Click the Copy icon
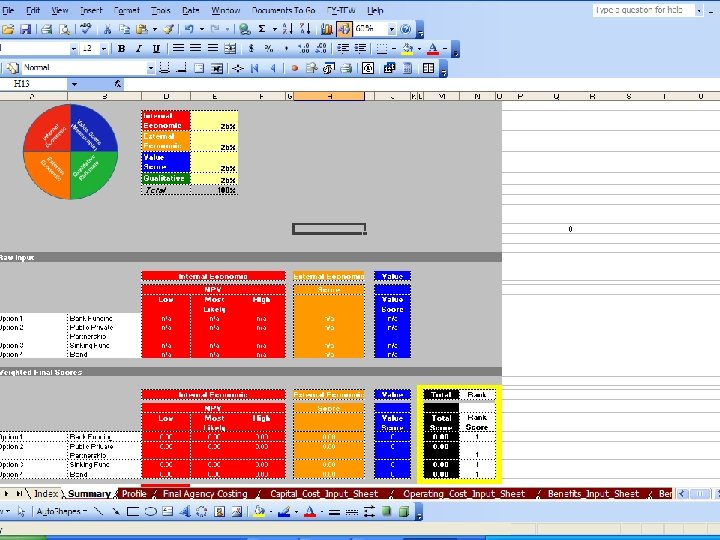The image size is (720, 540). pyautogui.click(x=124, y=29)
